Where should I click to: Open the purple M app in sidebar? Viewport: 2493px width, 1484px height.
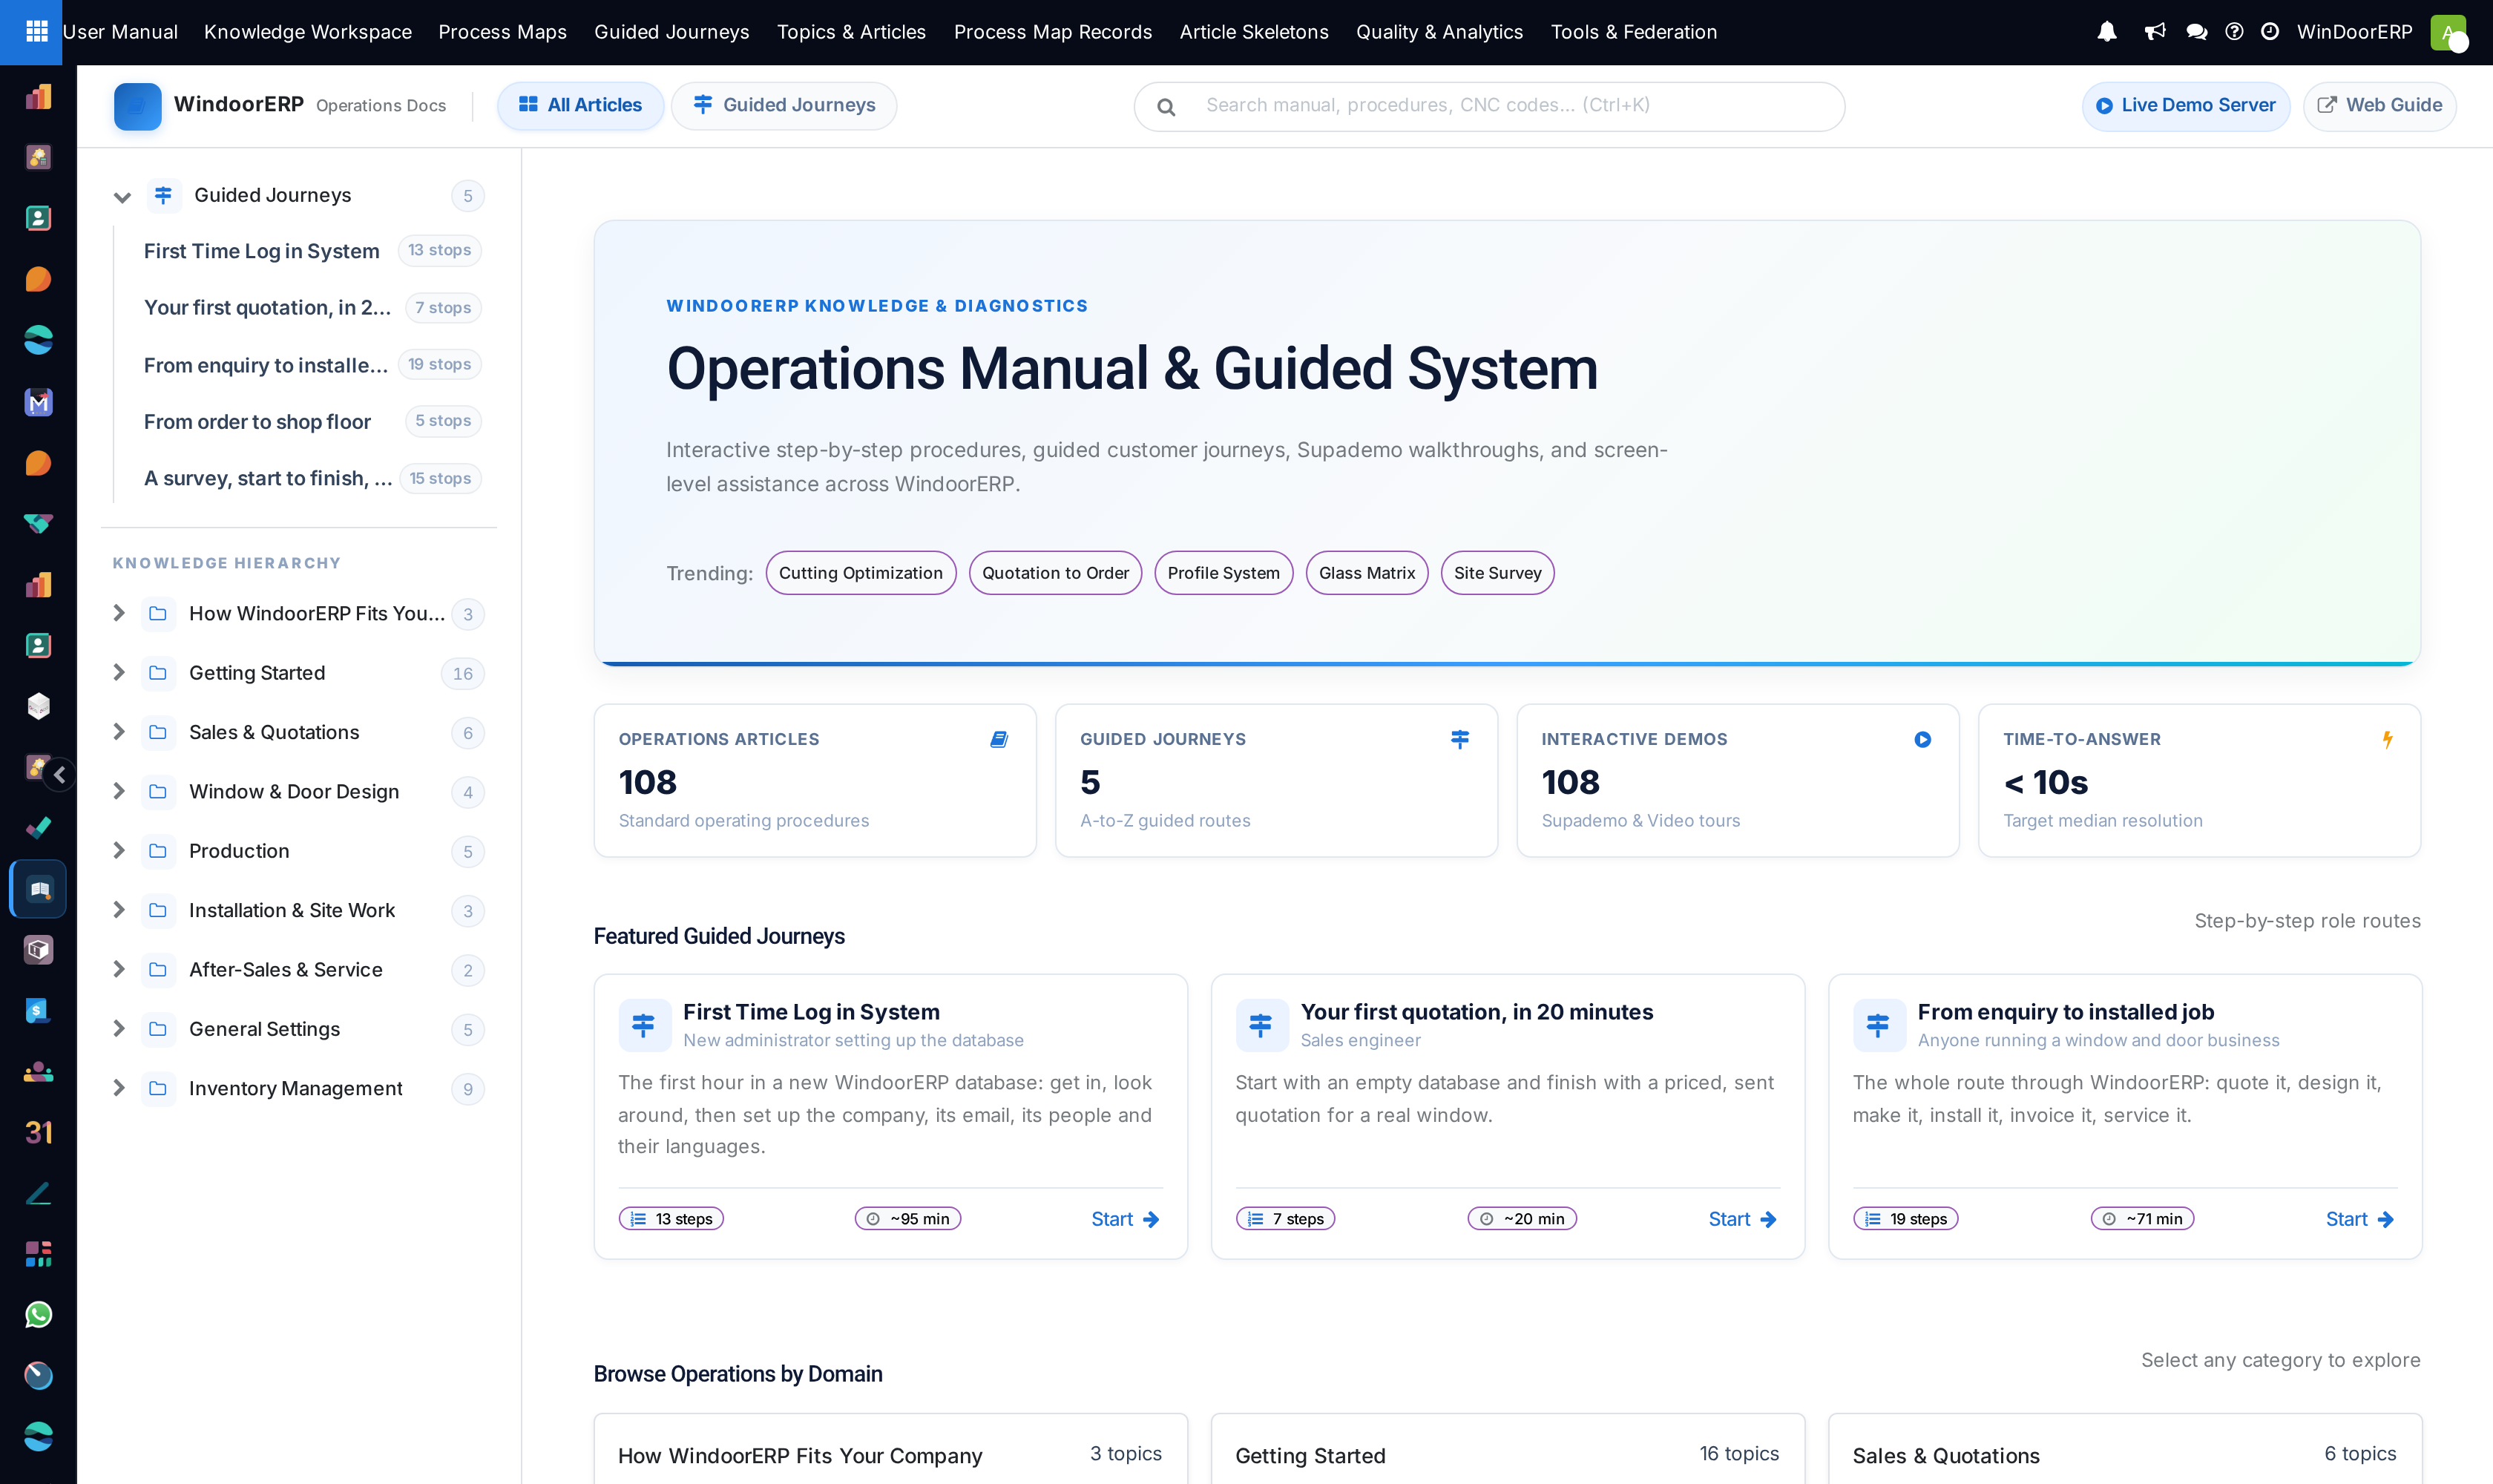click(x=38, y=402)
